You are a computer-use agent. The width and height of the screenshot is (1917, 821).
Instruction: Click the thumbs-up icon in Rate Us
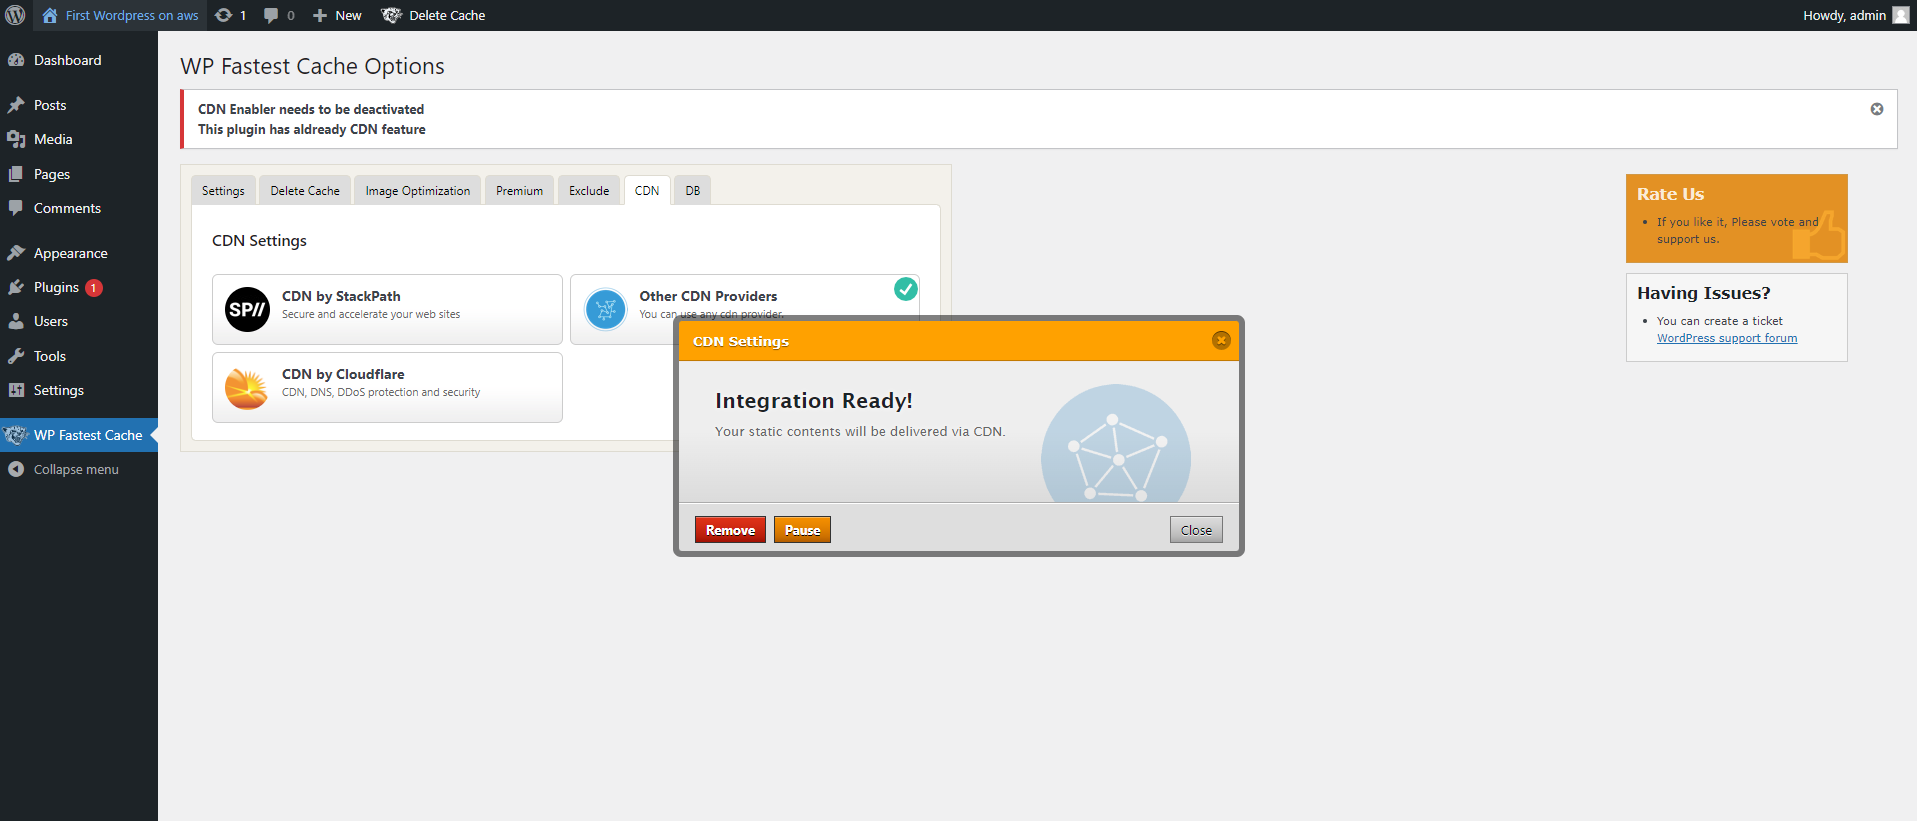1818,236
